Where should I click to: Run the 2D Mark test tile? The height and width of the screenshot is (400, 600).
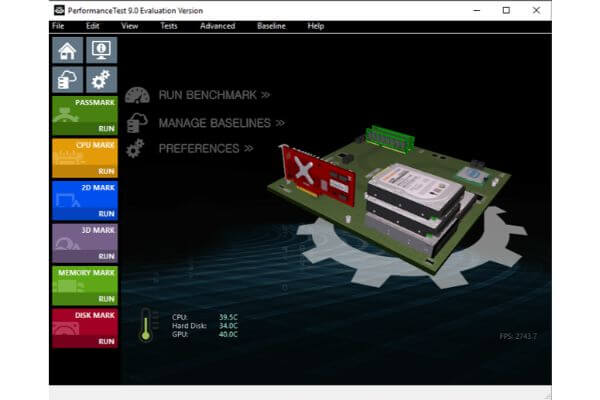click(85, 201)
